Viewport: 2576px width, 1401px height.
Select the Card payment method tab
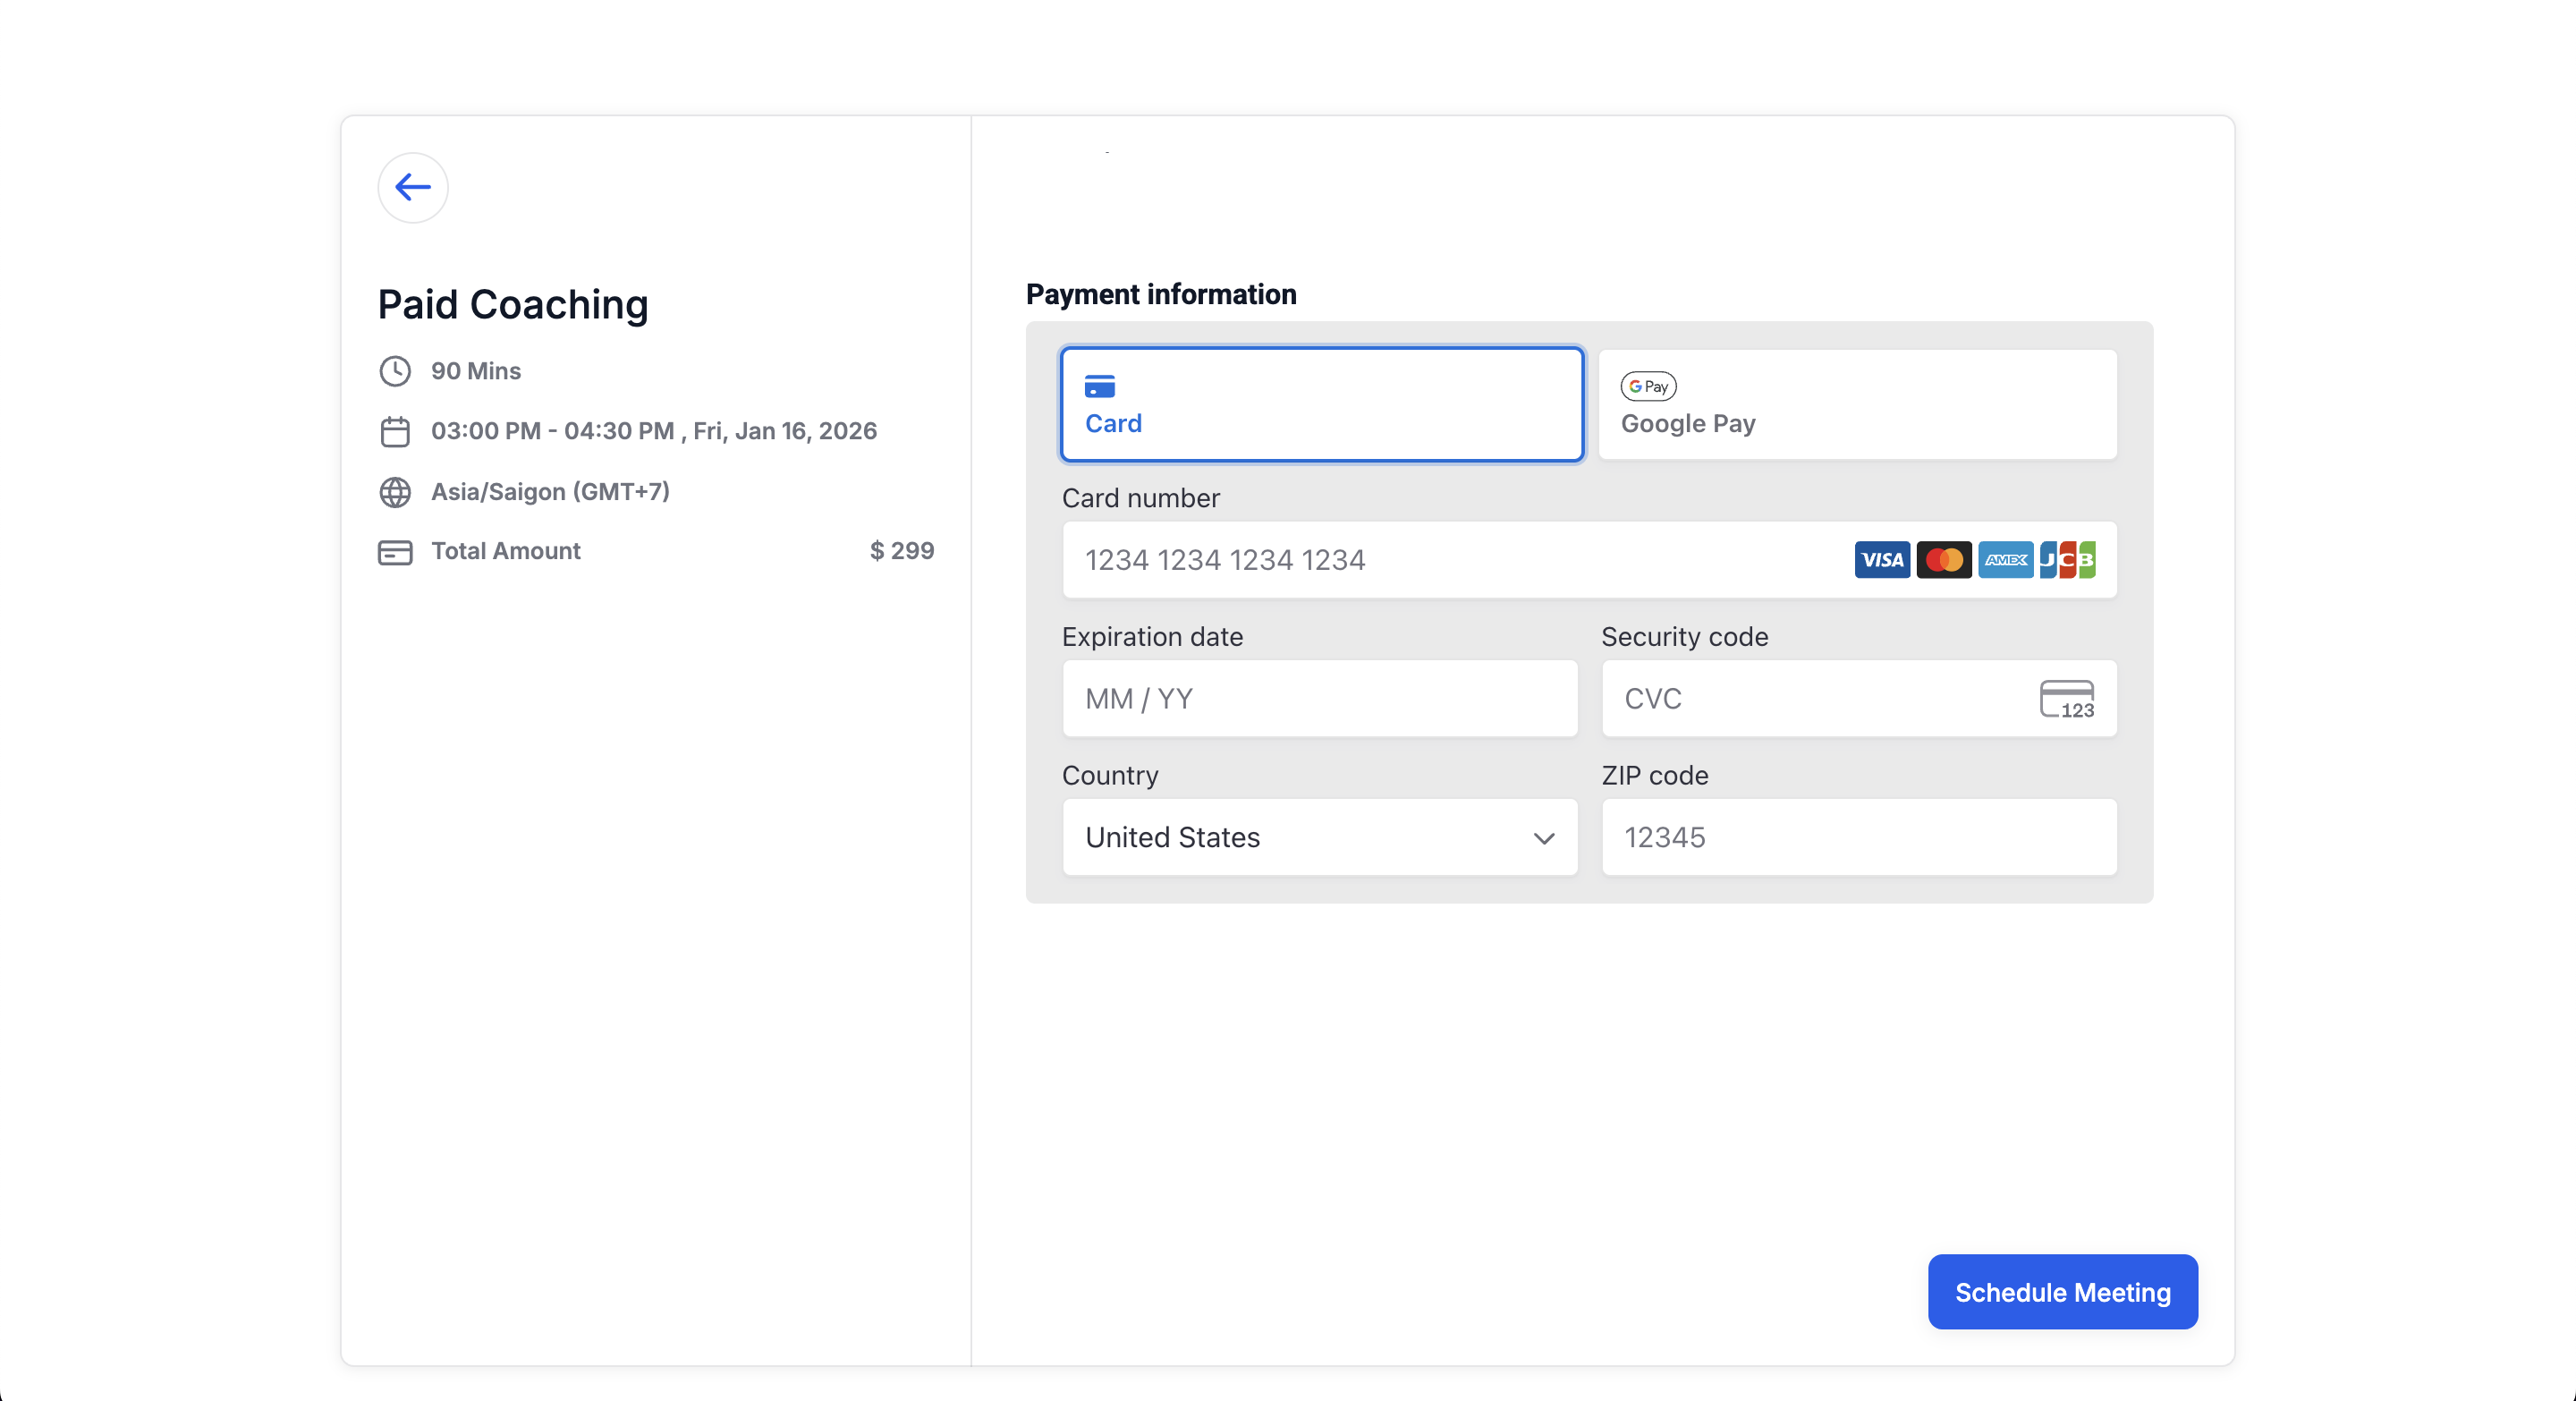1321,404
